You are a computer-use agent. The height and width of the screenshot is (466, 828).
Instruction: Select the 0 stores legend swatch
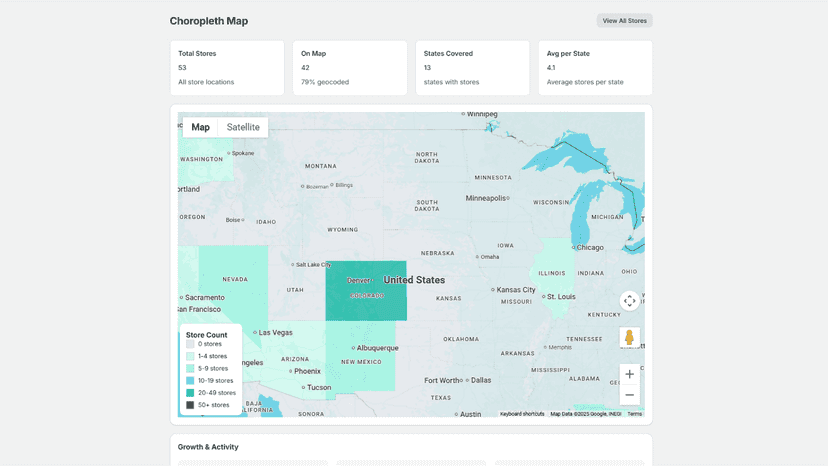point(190,344)
